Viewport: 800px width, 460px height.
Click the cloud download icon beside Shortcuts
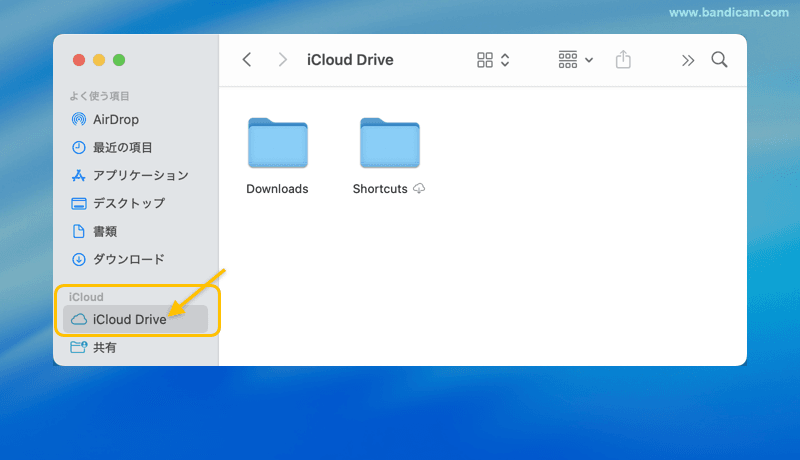(x=419, y=189)
